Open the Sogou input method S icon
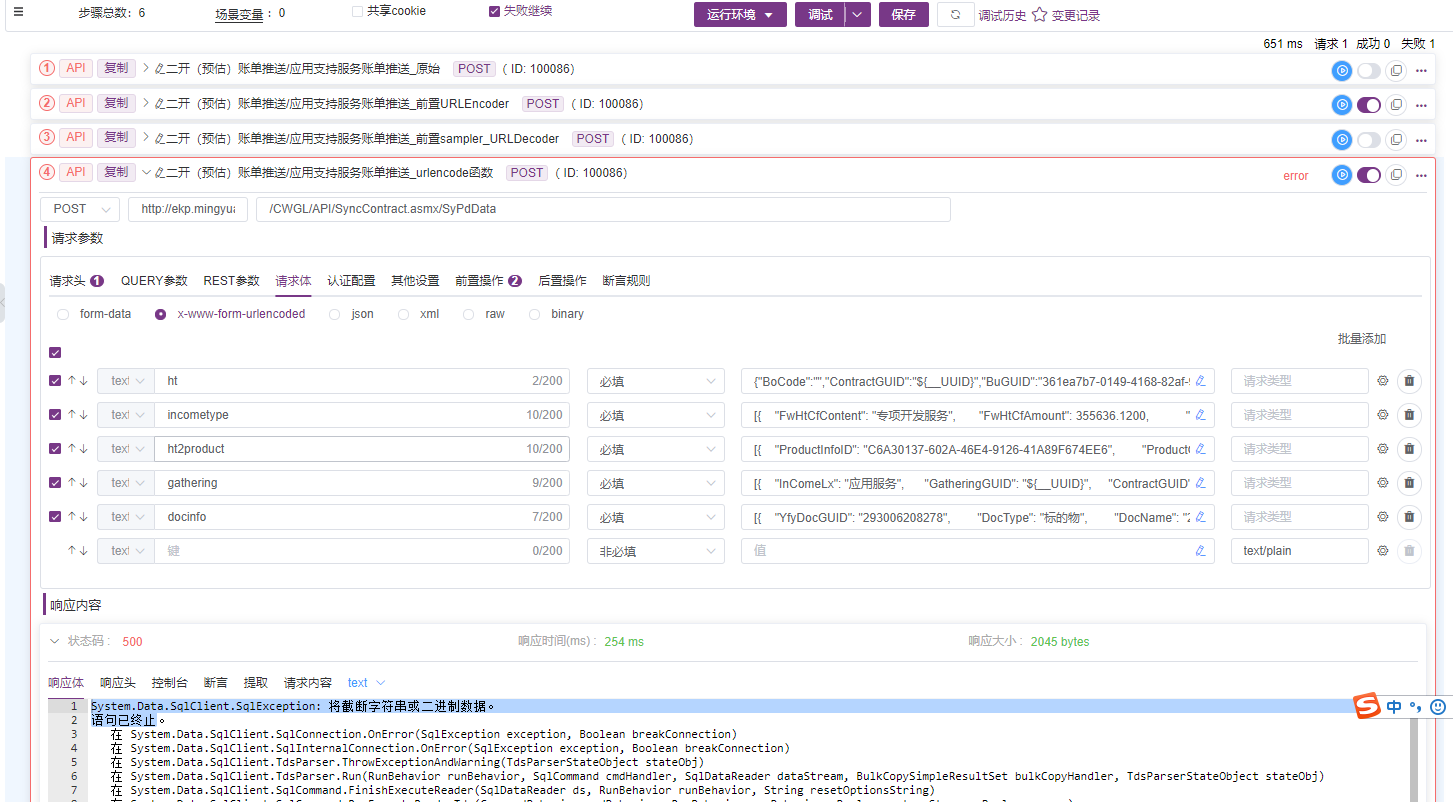The width and height of the screenshot is (1453, 802). [x=1367, y=706]
